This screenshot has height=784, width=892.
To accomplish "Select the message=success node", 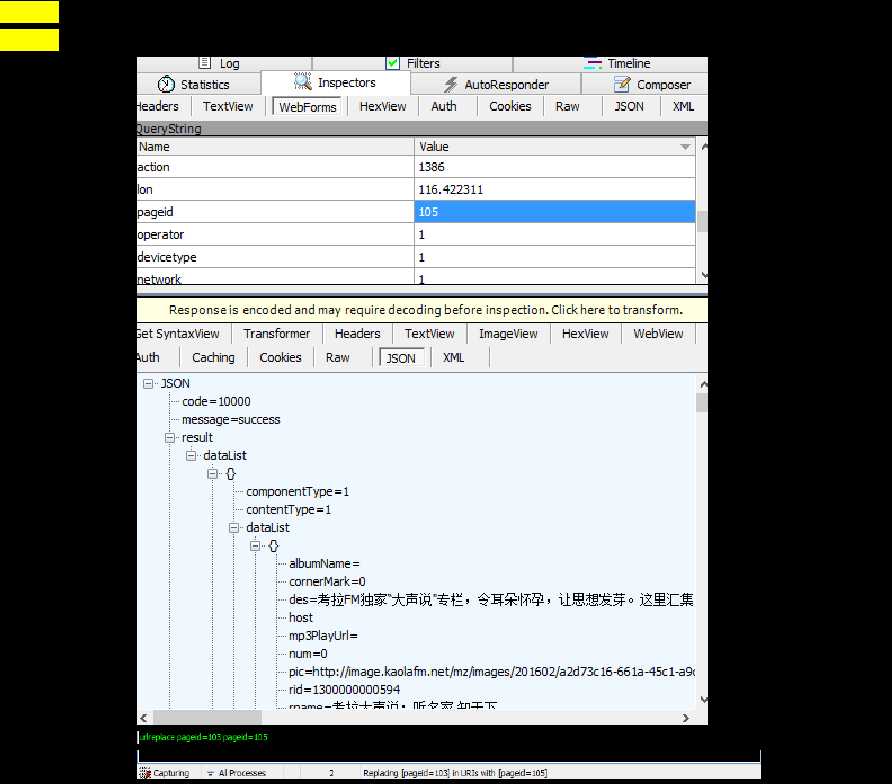I will coord(231,420).
